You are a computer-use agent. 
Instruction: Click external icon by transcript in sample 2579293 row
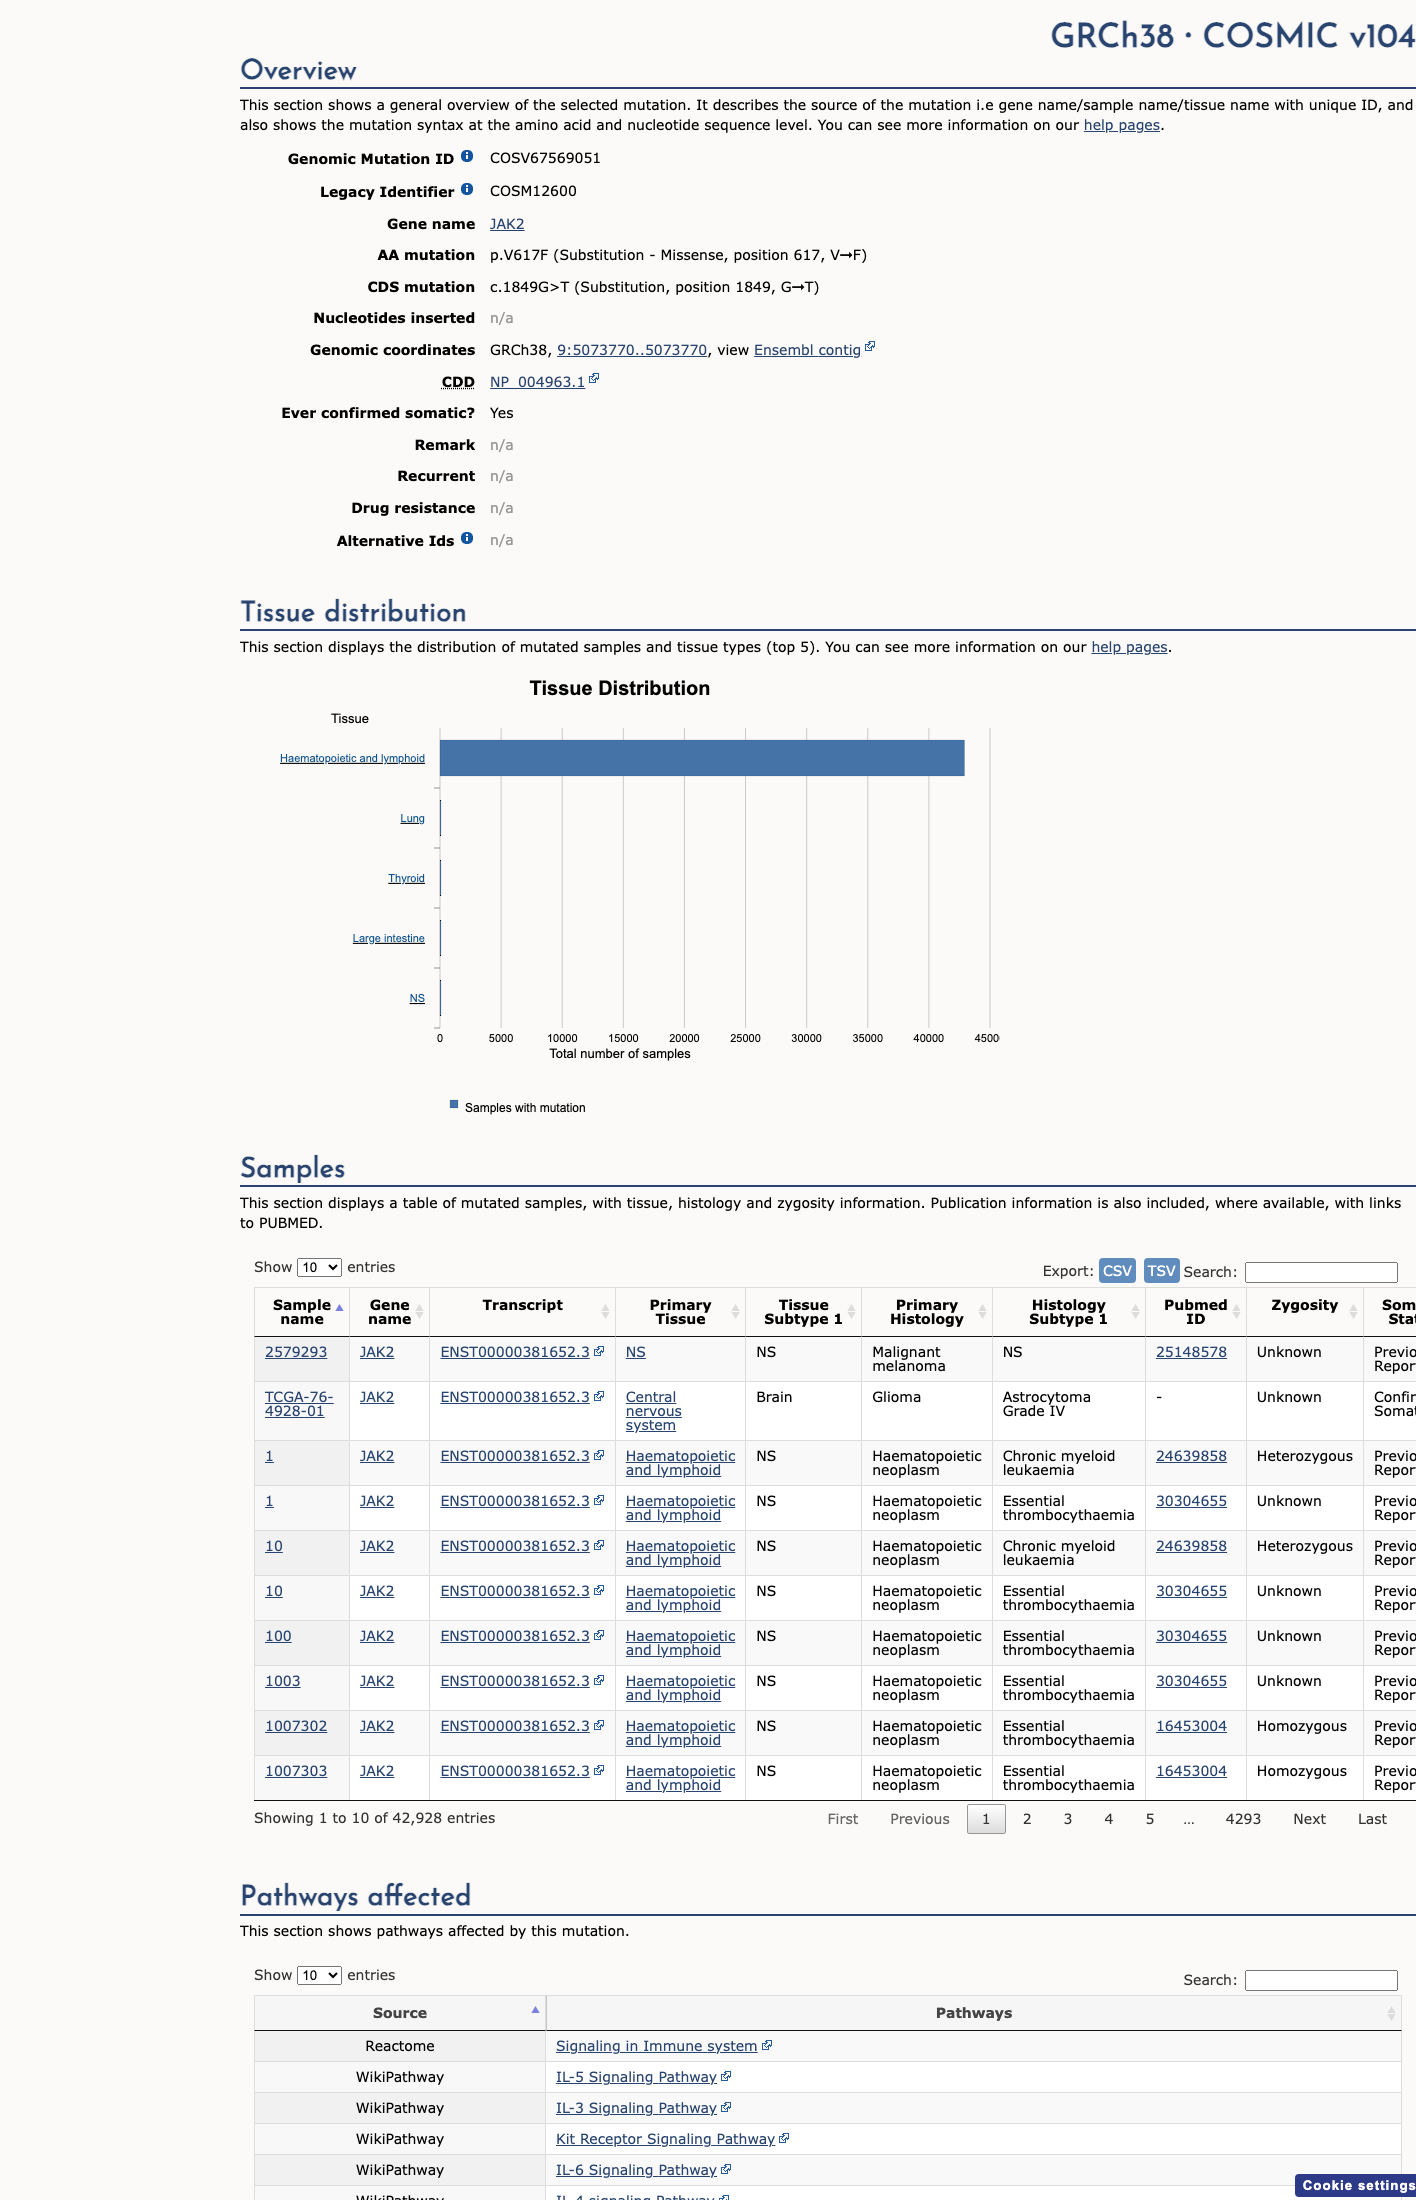599,1351
